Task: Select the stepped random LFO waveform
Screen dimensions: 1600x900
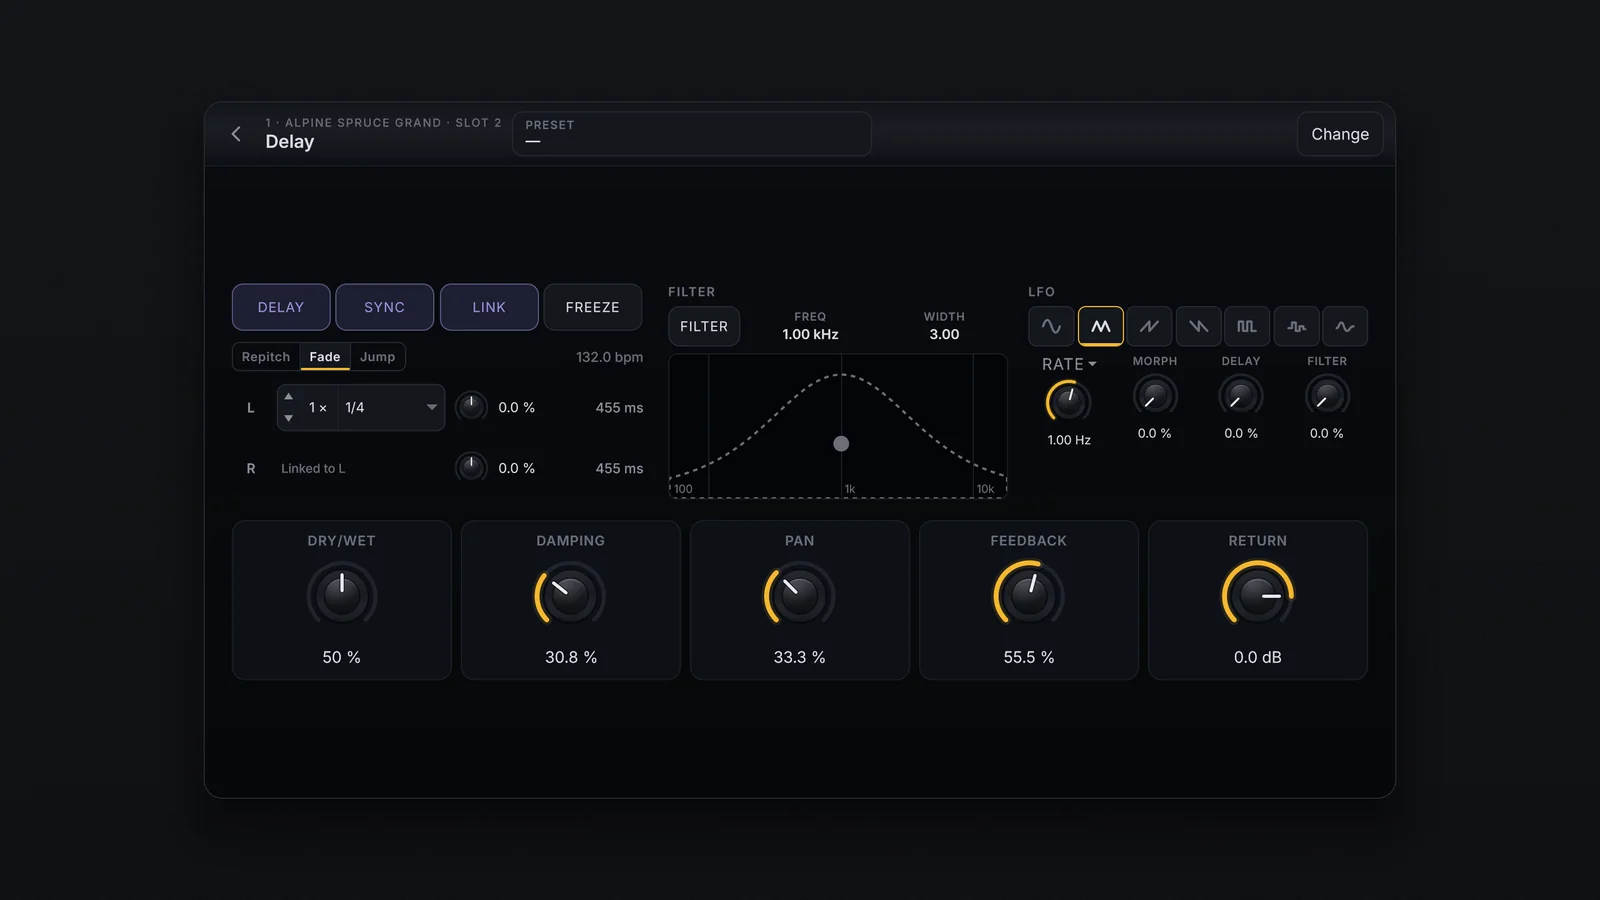Action: [1296, 326]
